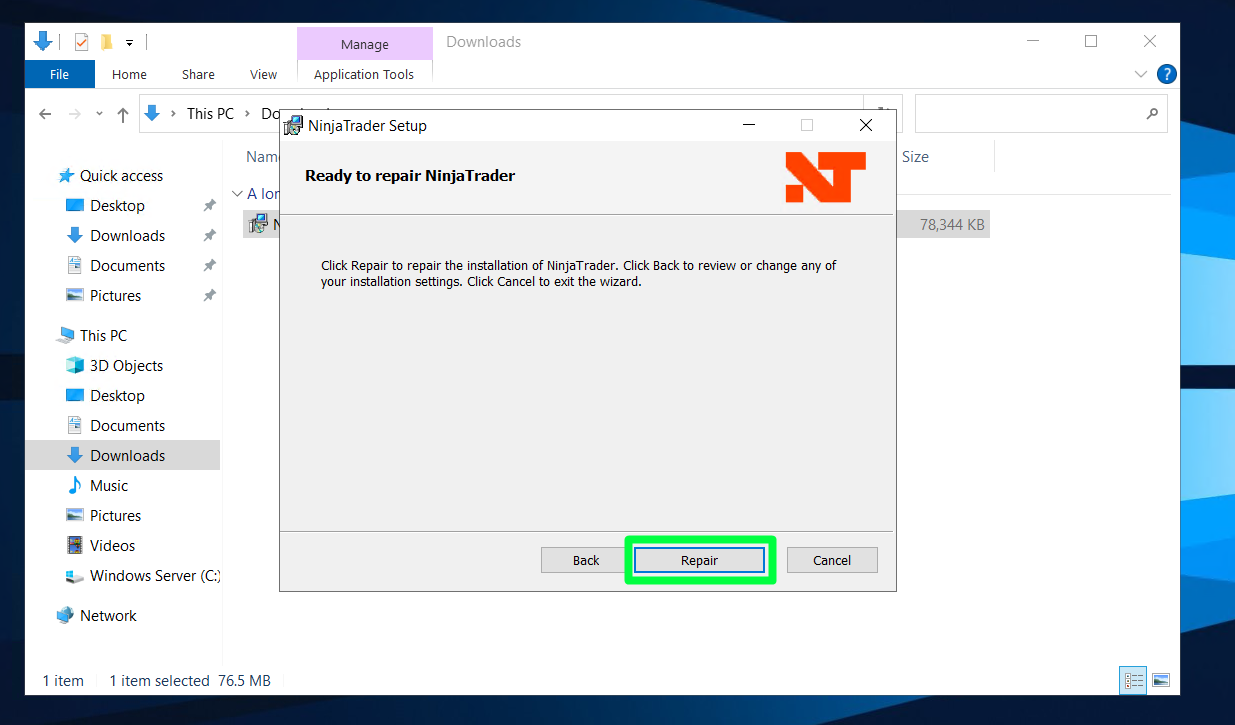The height and width of the screenshot is (725, 1235).
Task: Switch to large icons view button
Action: [x=1160, y=680]
